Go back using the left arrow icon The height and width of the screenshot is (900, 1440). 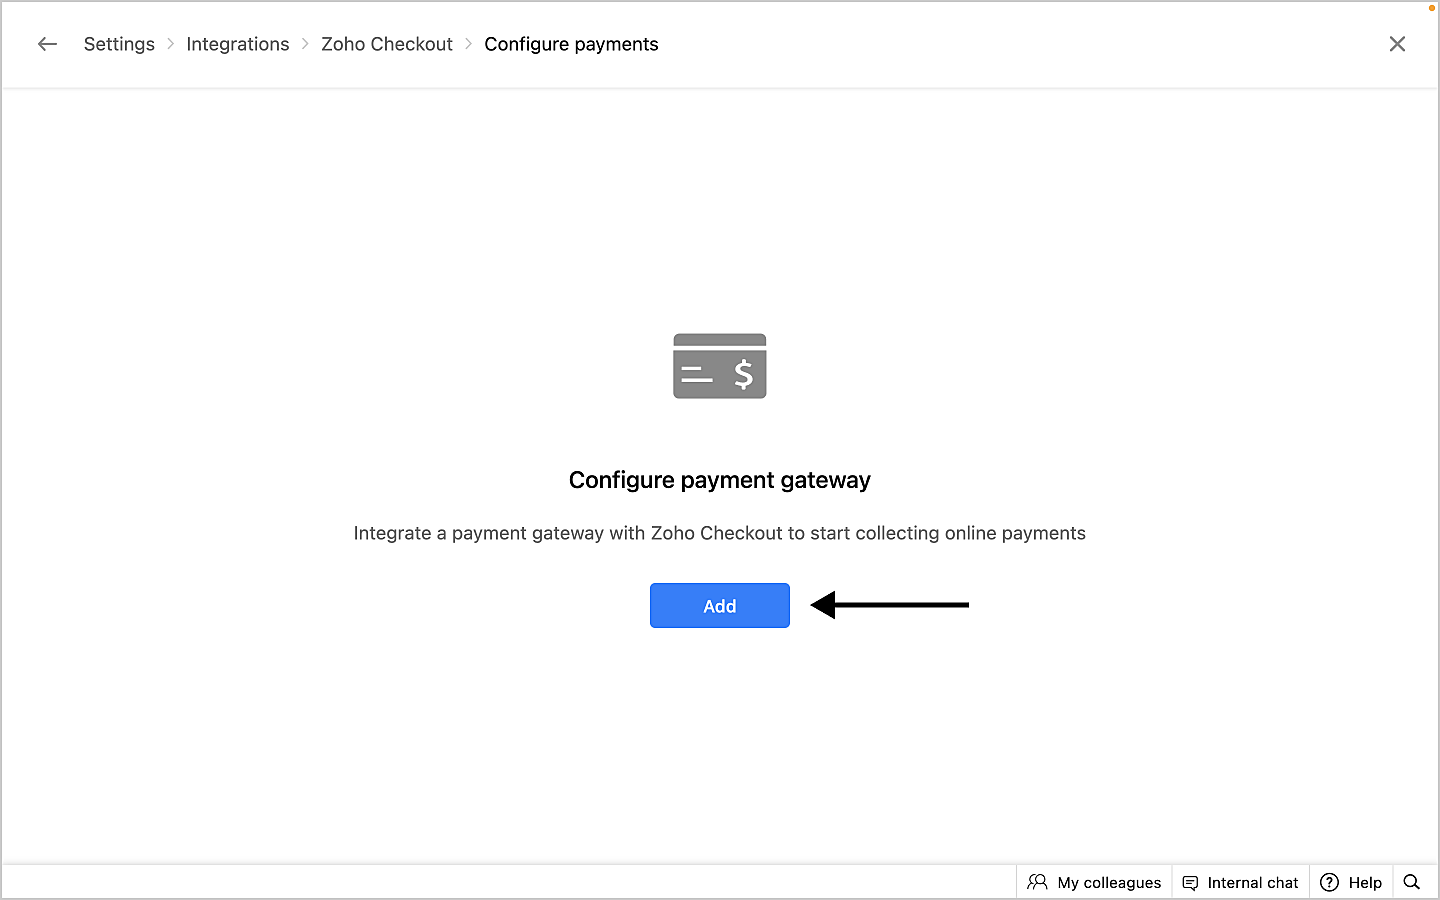tap(47, 44)
